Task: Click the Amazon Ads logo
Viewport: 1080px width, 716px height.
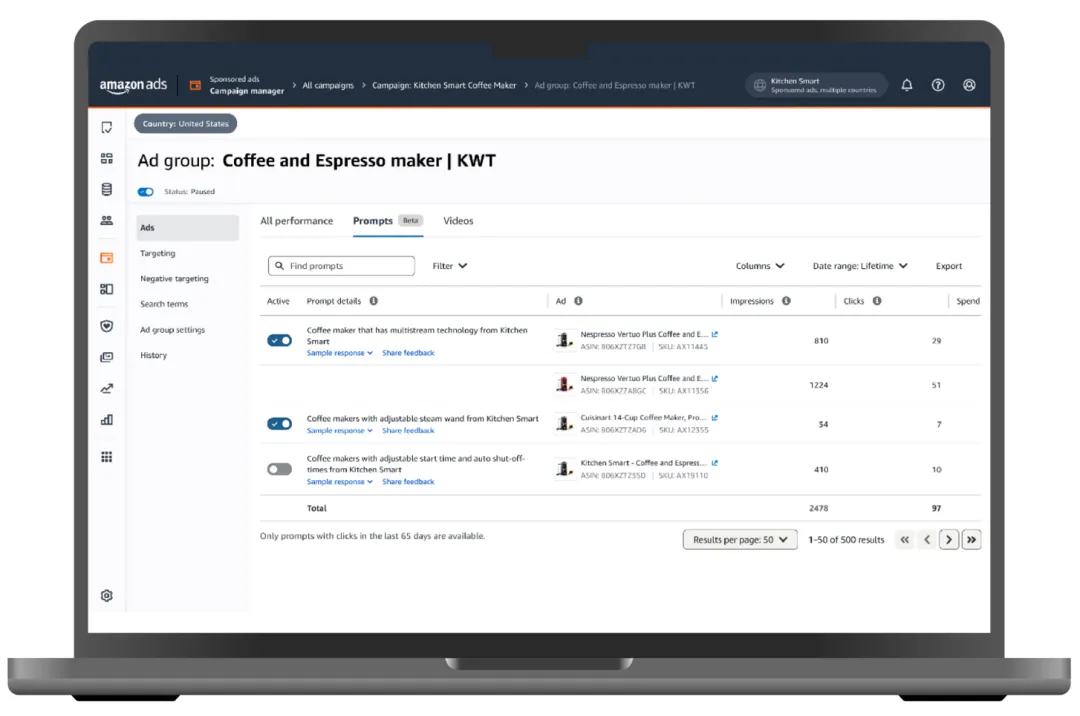Action: point(133,85)
